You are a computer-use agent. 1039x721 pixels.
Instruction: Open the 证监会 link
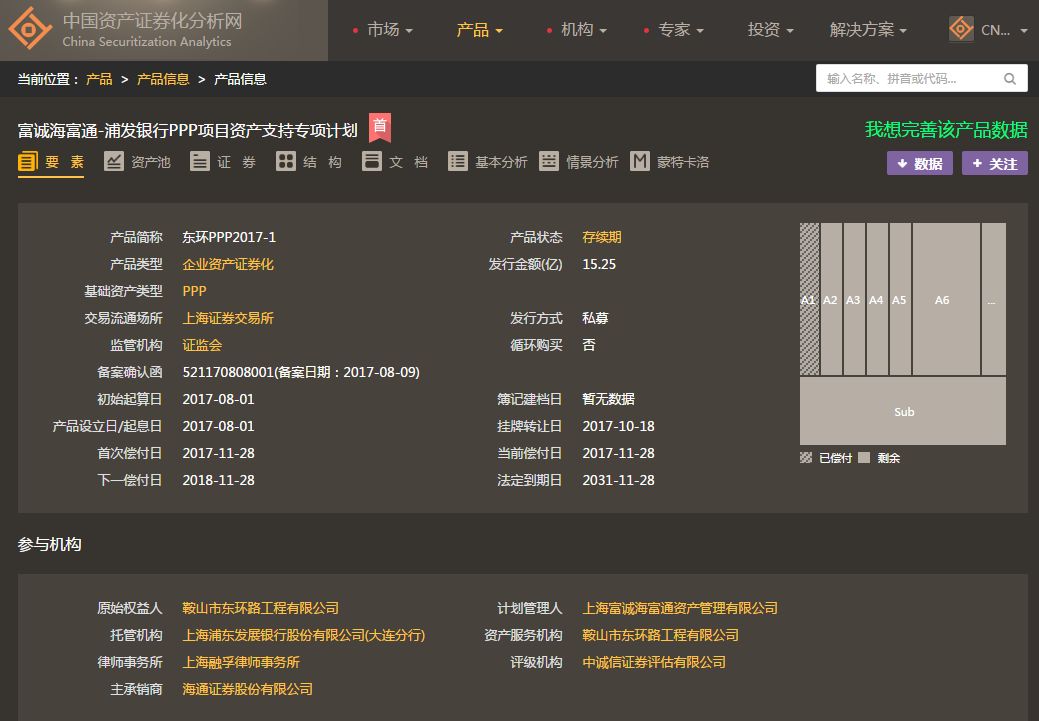(x=202, y=345)
